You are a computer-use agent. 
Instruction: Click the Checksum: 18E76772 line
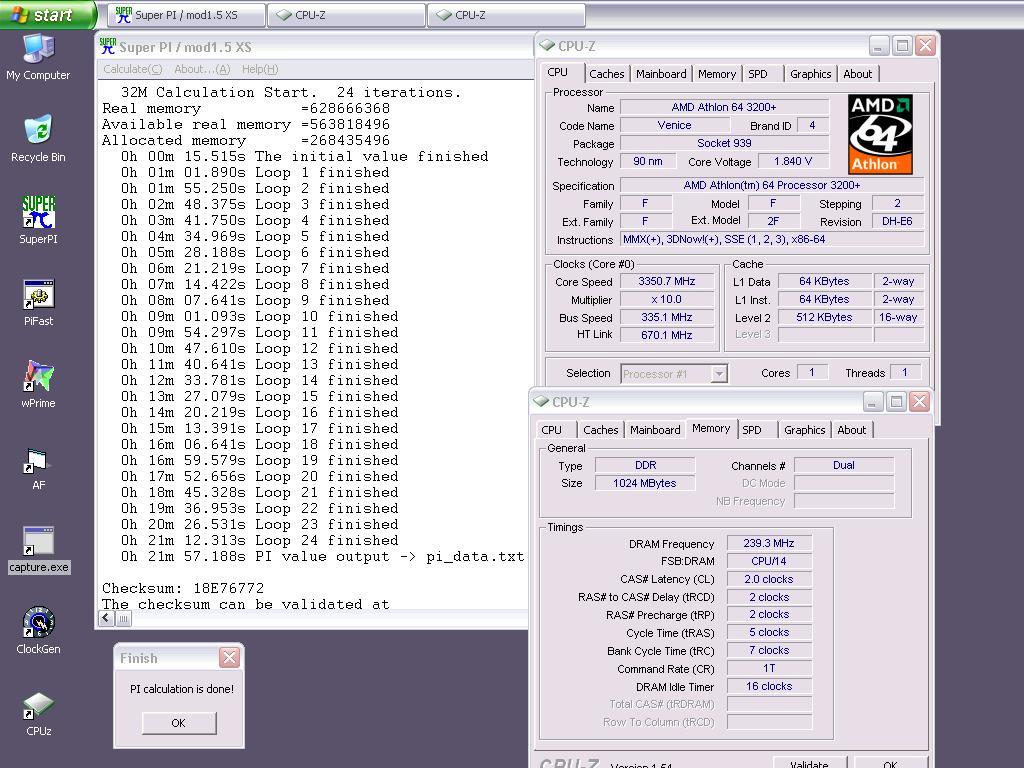(183, 588)
